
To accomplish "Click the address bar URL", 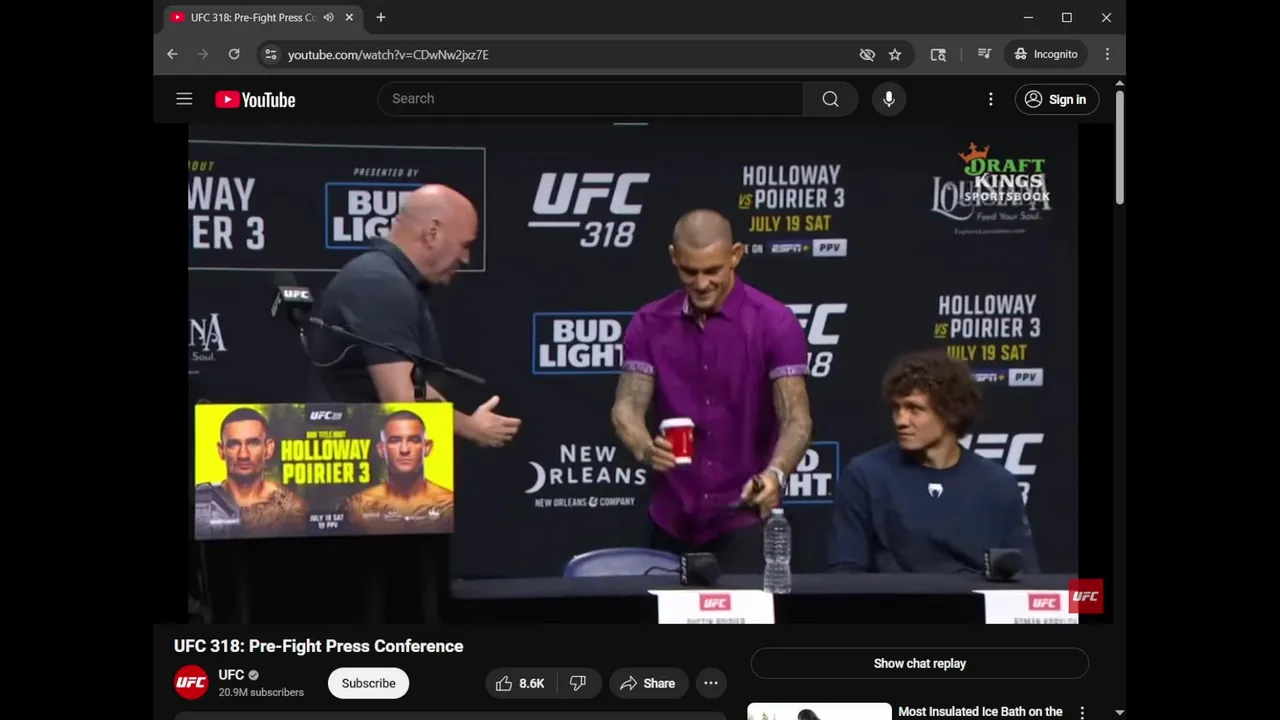I will (388, 55).
